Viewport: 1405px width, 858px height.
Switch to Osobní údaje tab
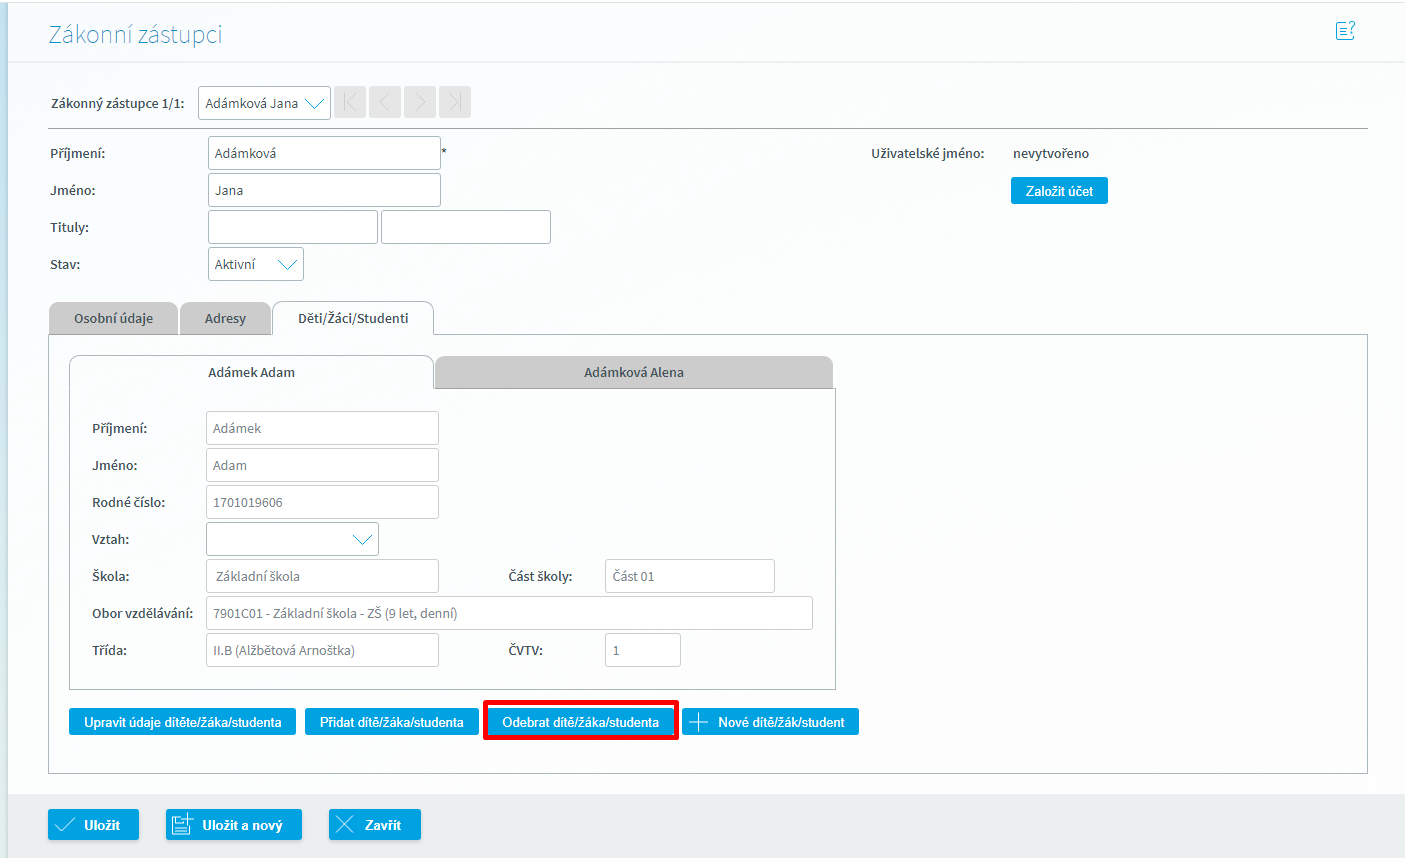pos(113,319)
